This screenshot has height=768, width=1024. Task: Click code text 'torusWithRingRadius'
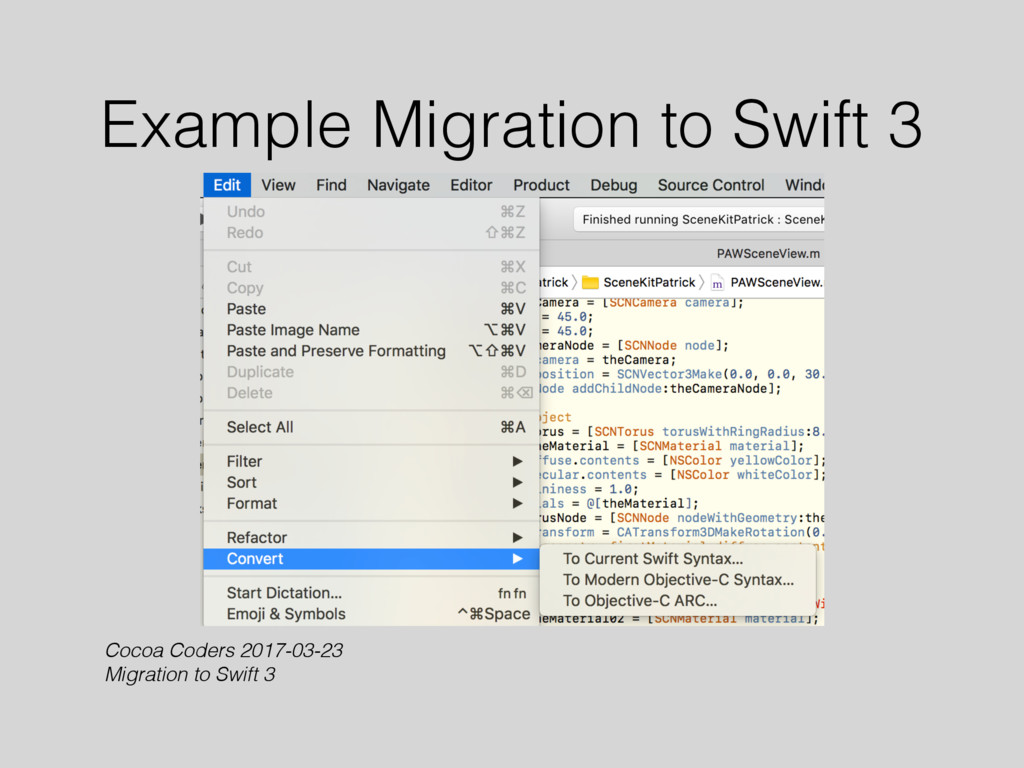tap(733, 432)
